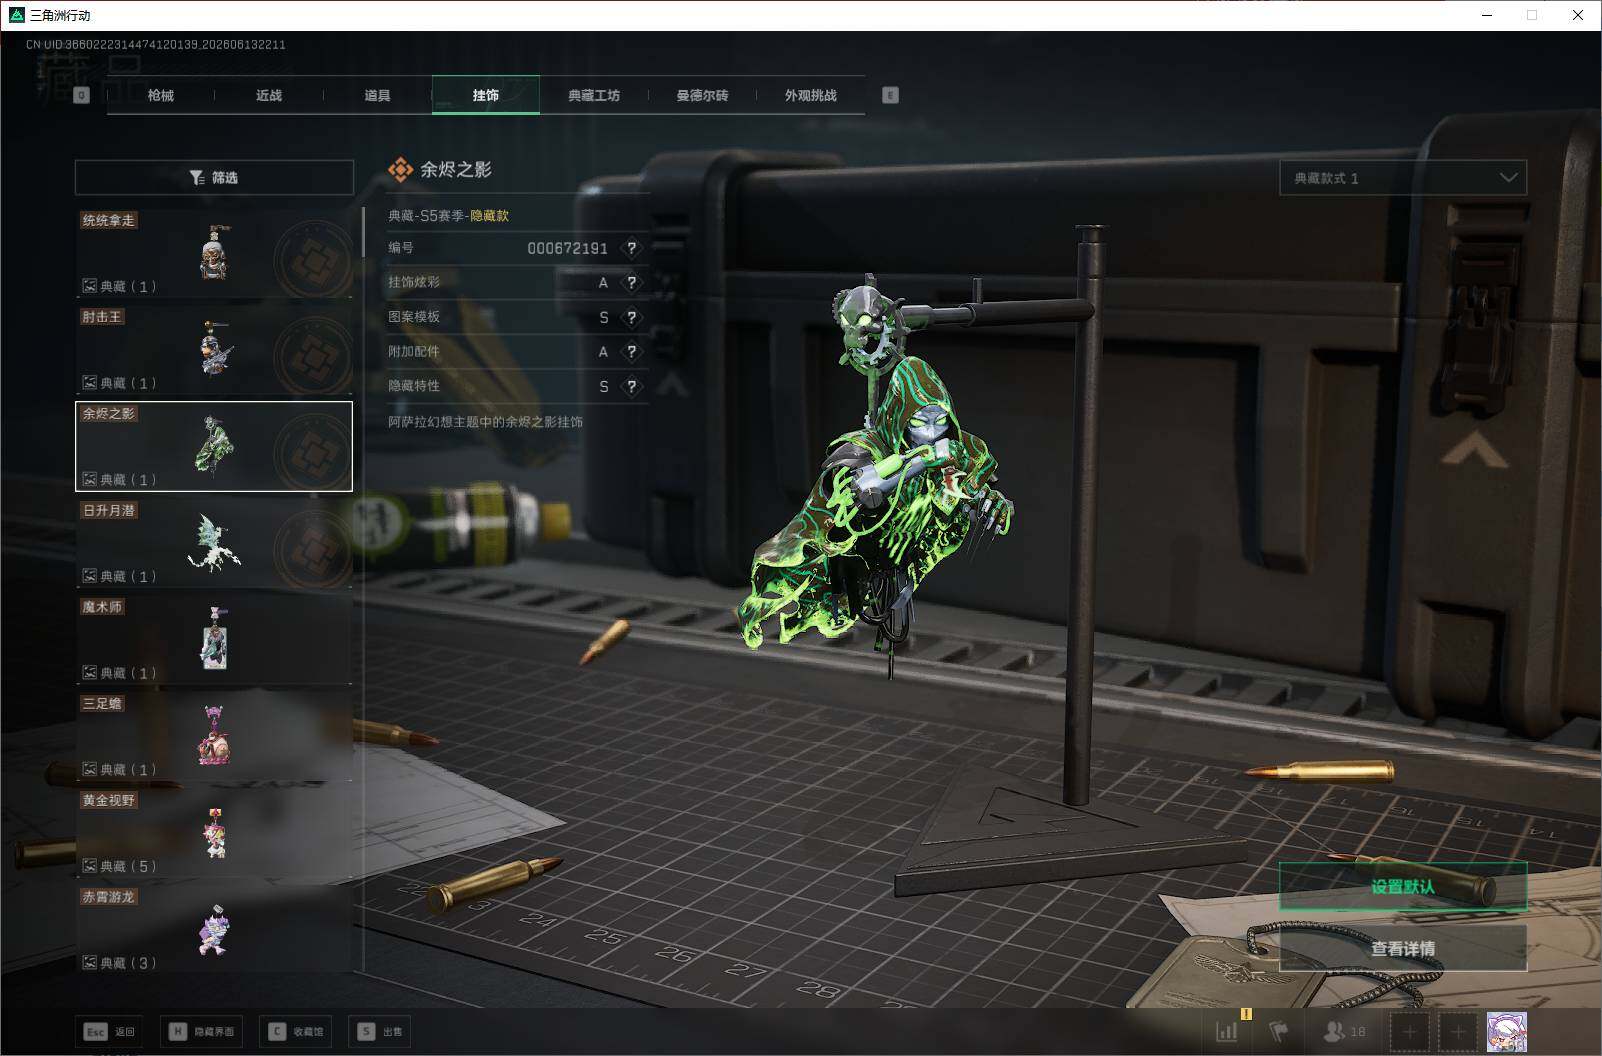This screenshot has width=1602, height=1056.
Task: Open the 典藏工坊 workshop tab
Action: coord(594,95)
